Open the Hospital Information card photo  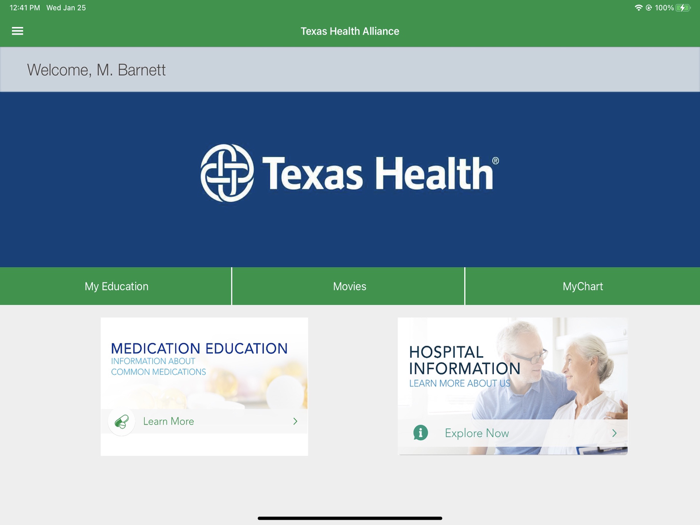point(512,386)
